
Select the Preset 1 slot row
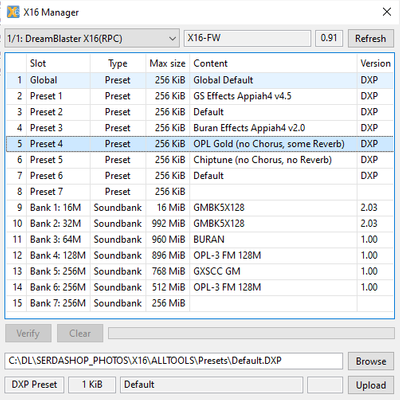click(x=200, y=96)
